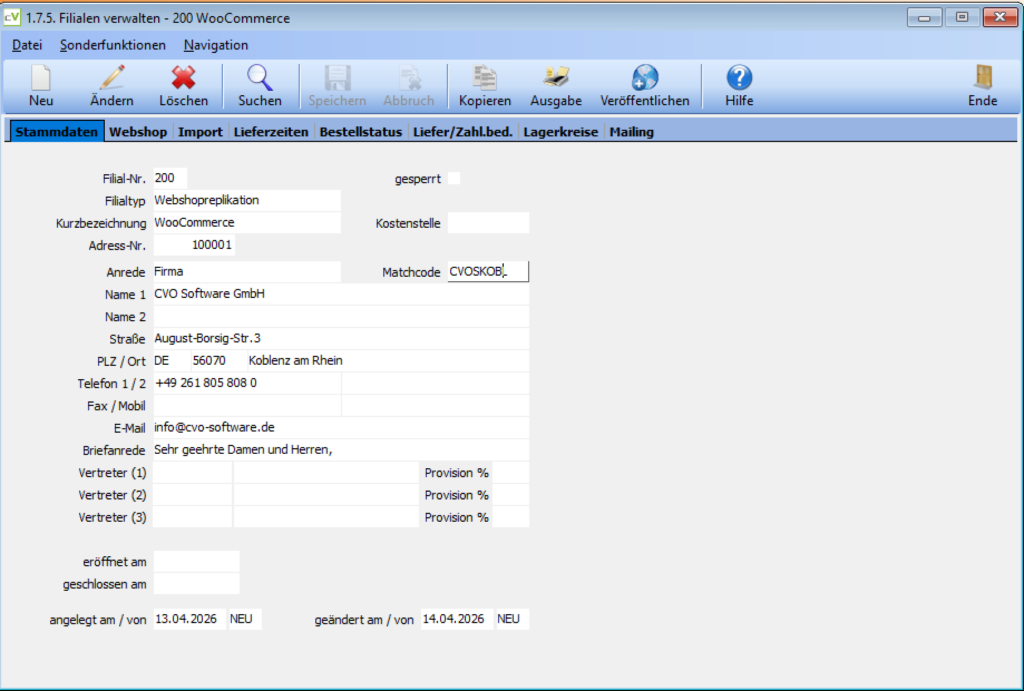Click the Veröffentlichen globe icon
This screenshot has height=691, width=1024.
645,78
